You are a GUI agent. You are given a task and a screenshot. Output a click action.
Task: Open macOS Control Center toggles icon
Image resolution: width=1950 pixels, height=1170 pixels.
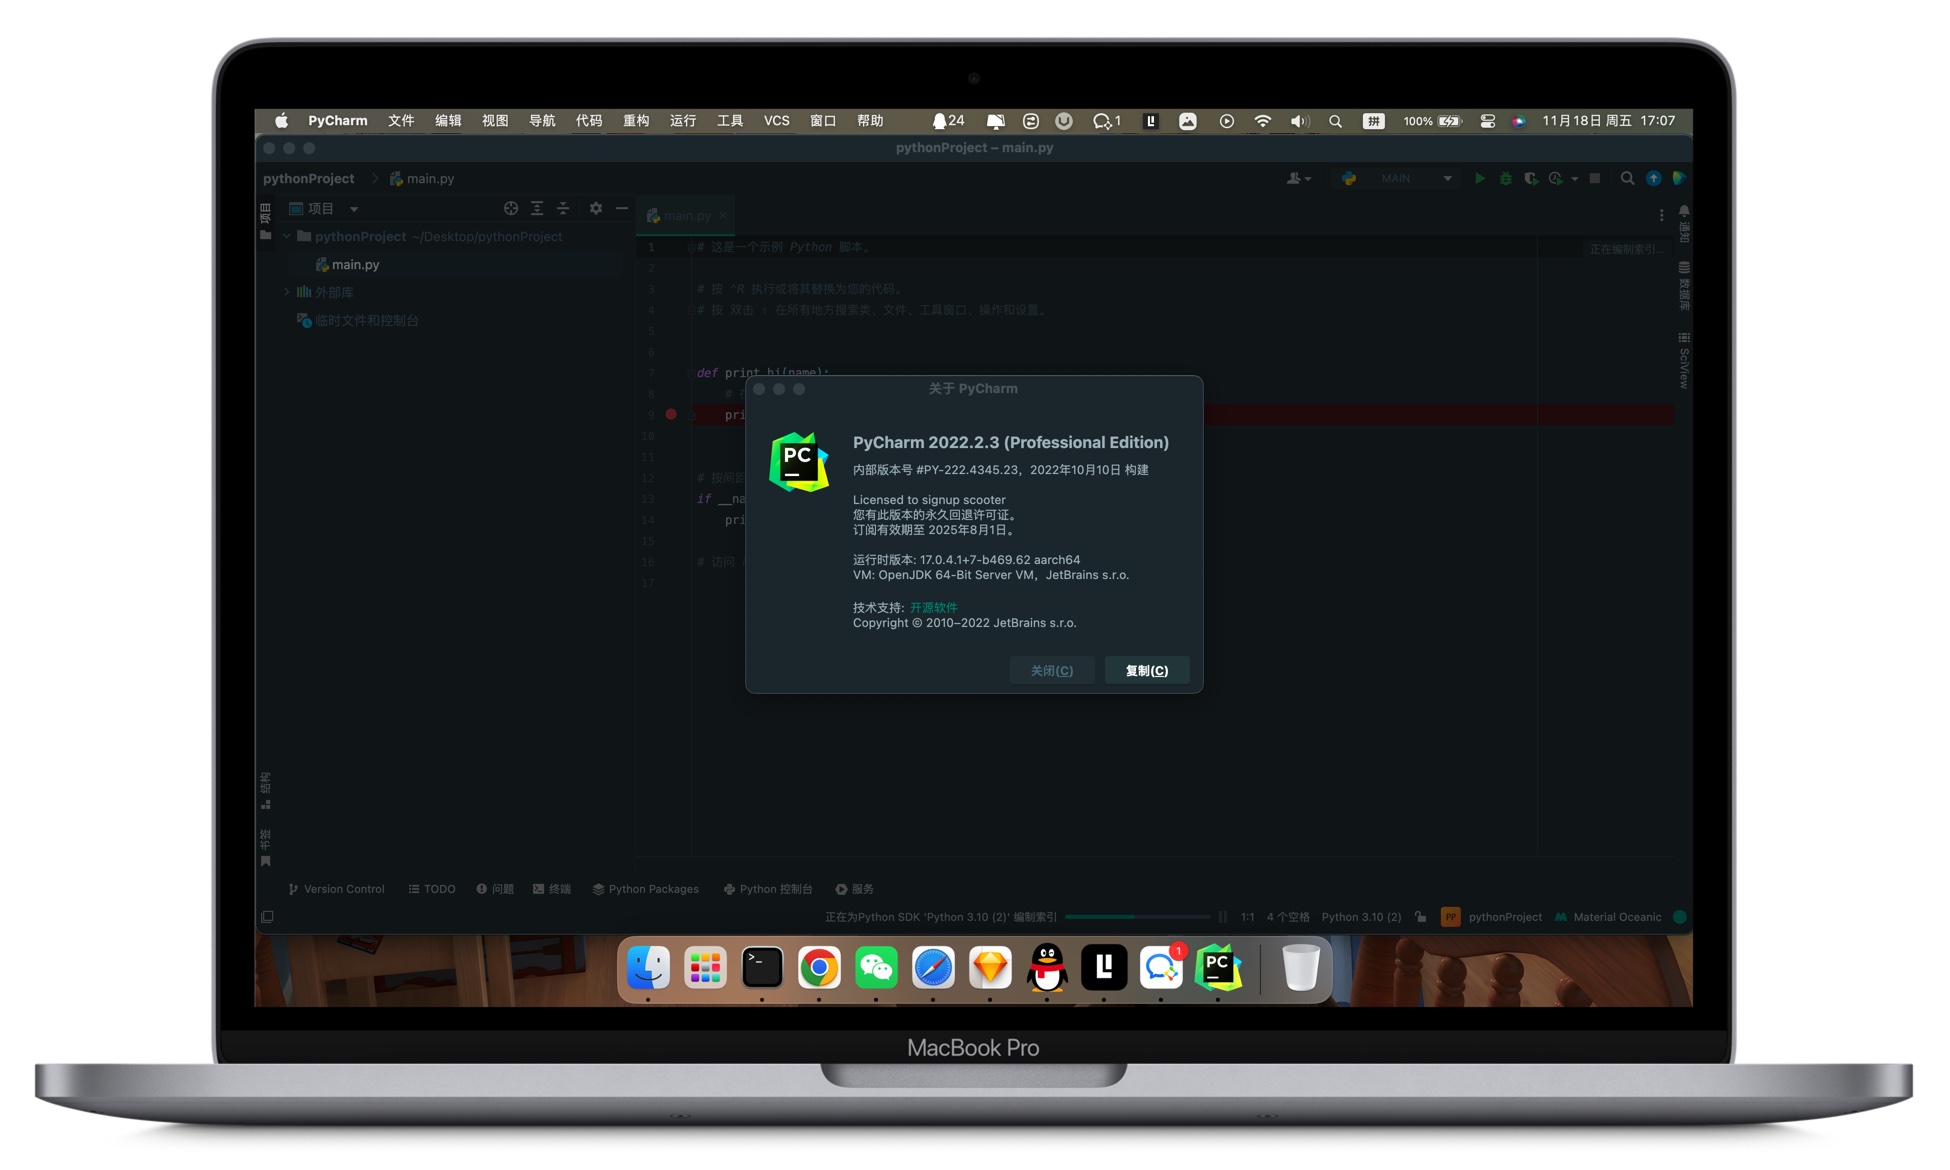click(x=1488, y=121)
